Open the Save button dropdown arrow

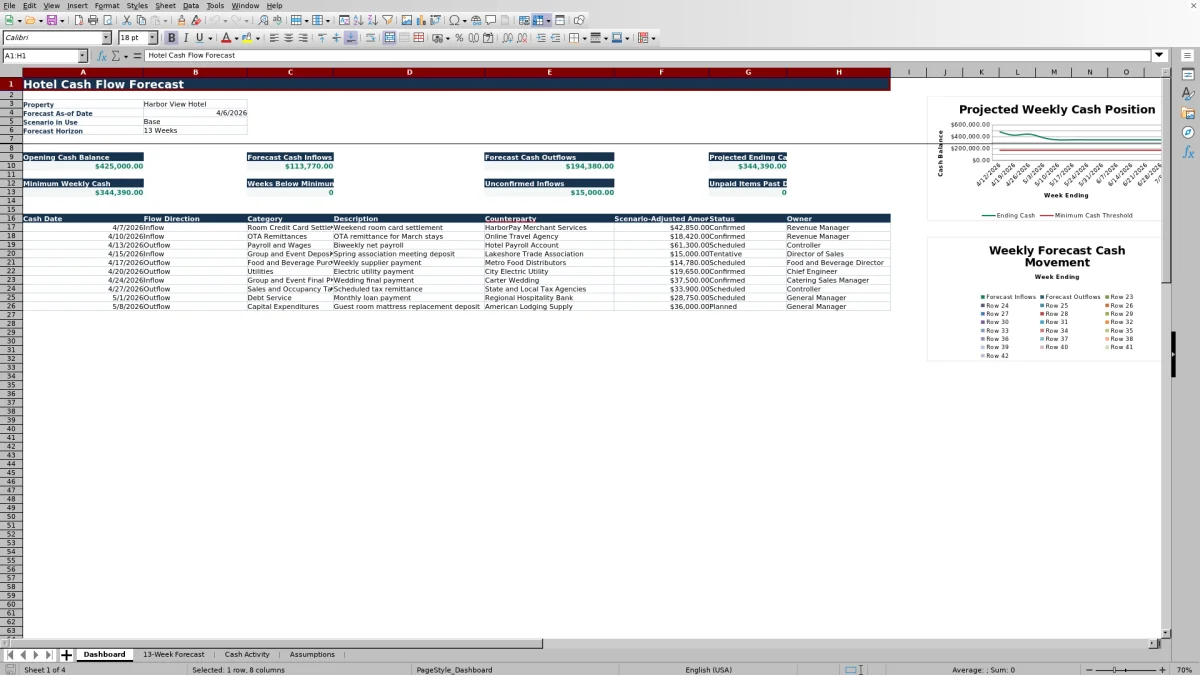62,20
